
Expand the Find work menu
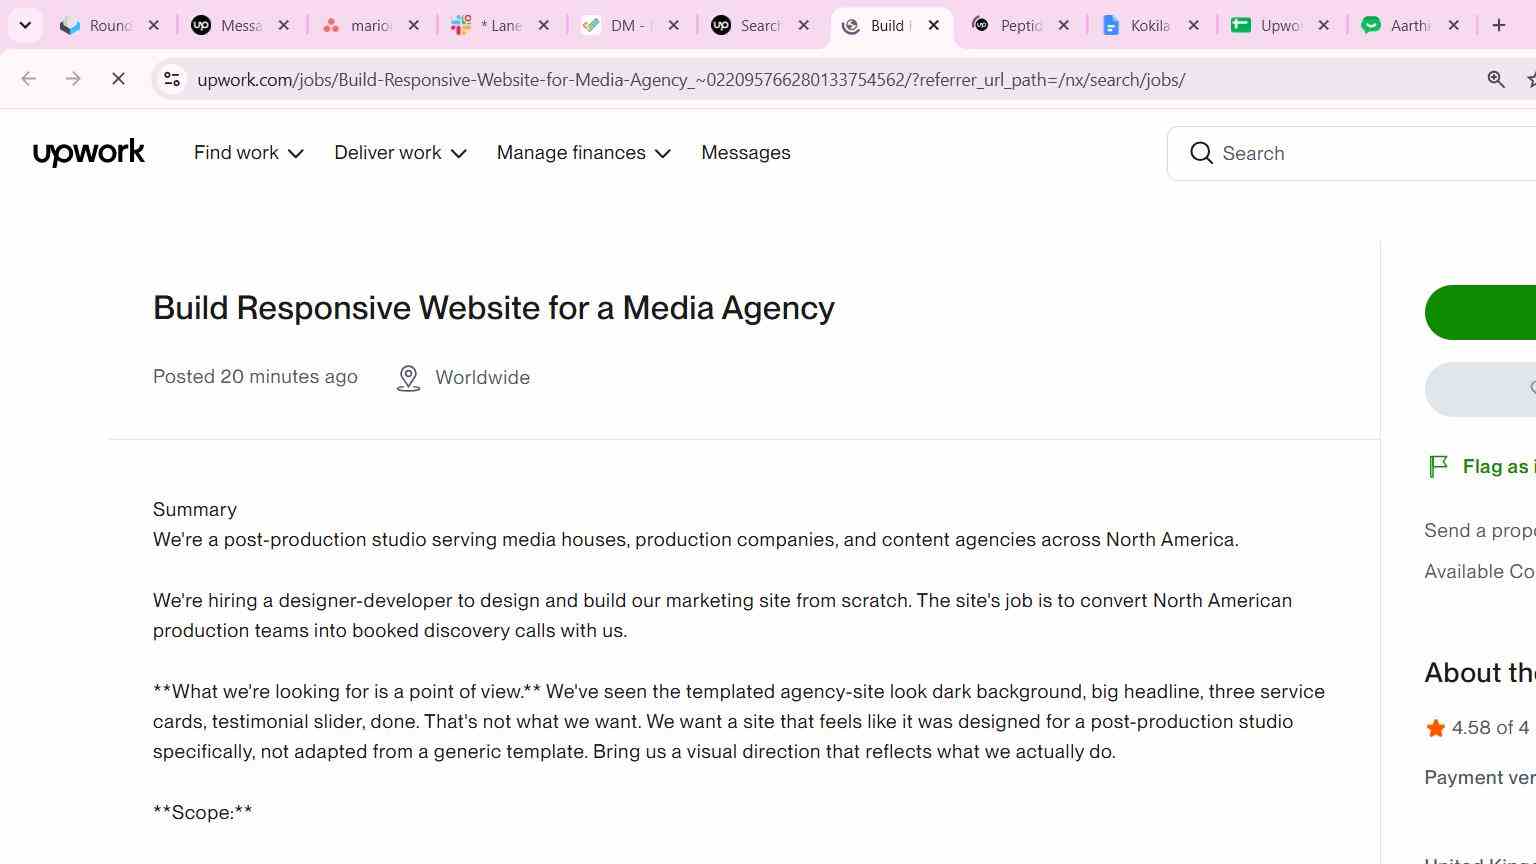tap(249, 153)
